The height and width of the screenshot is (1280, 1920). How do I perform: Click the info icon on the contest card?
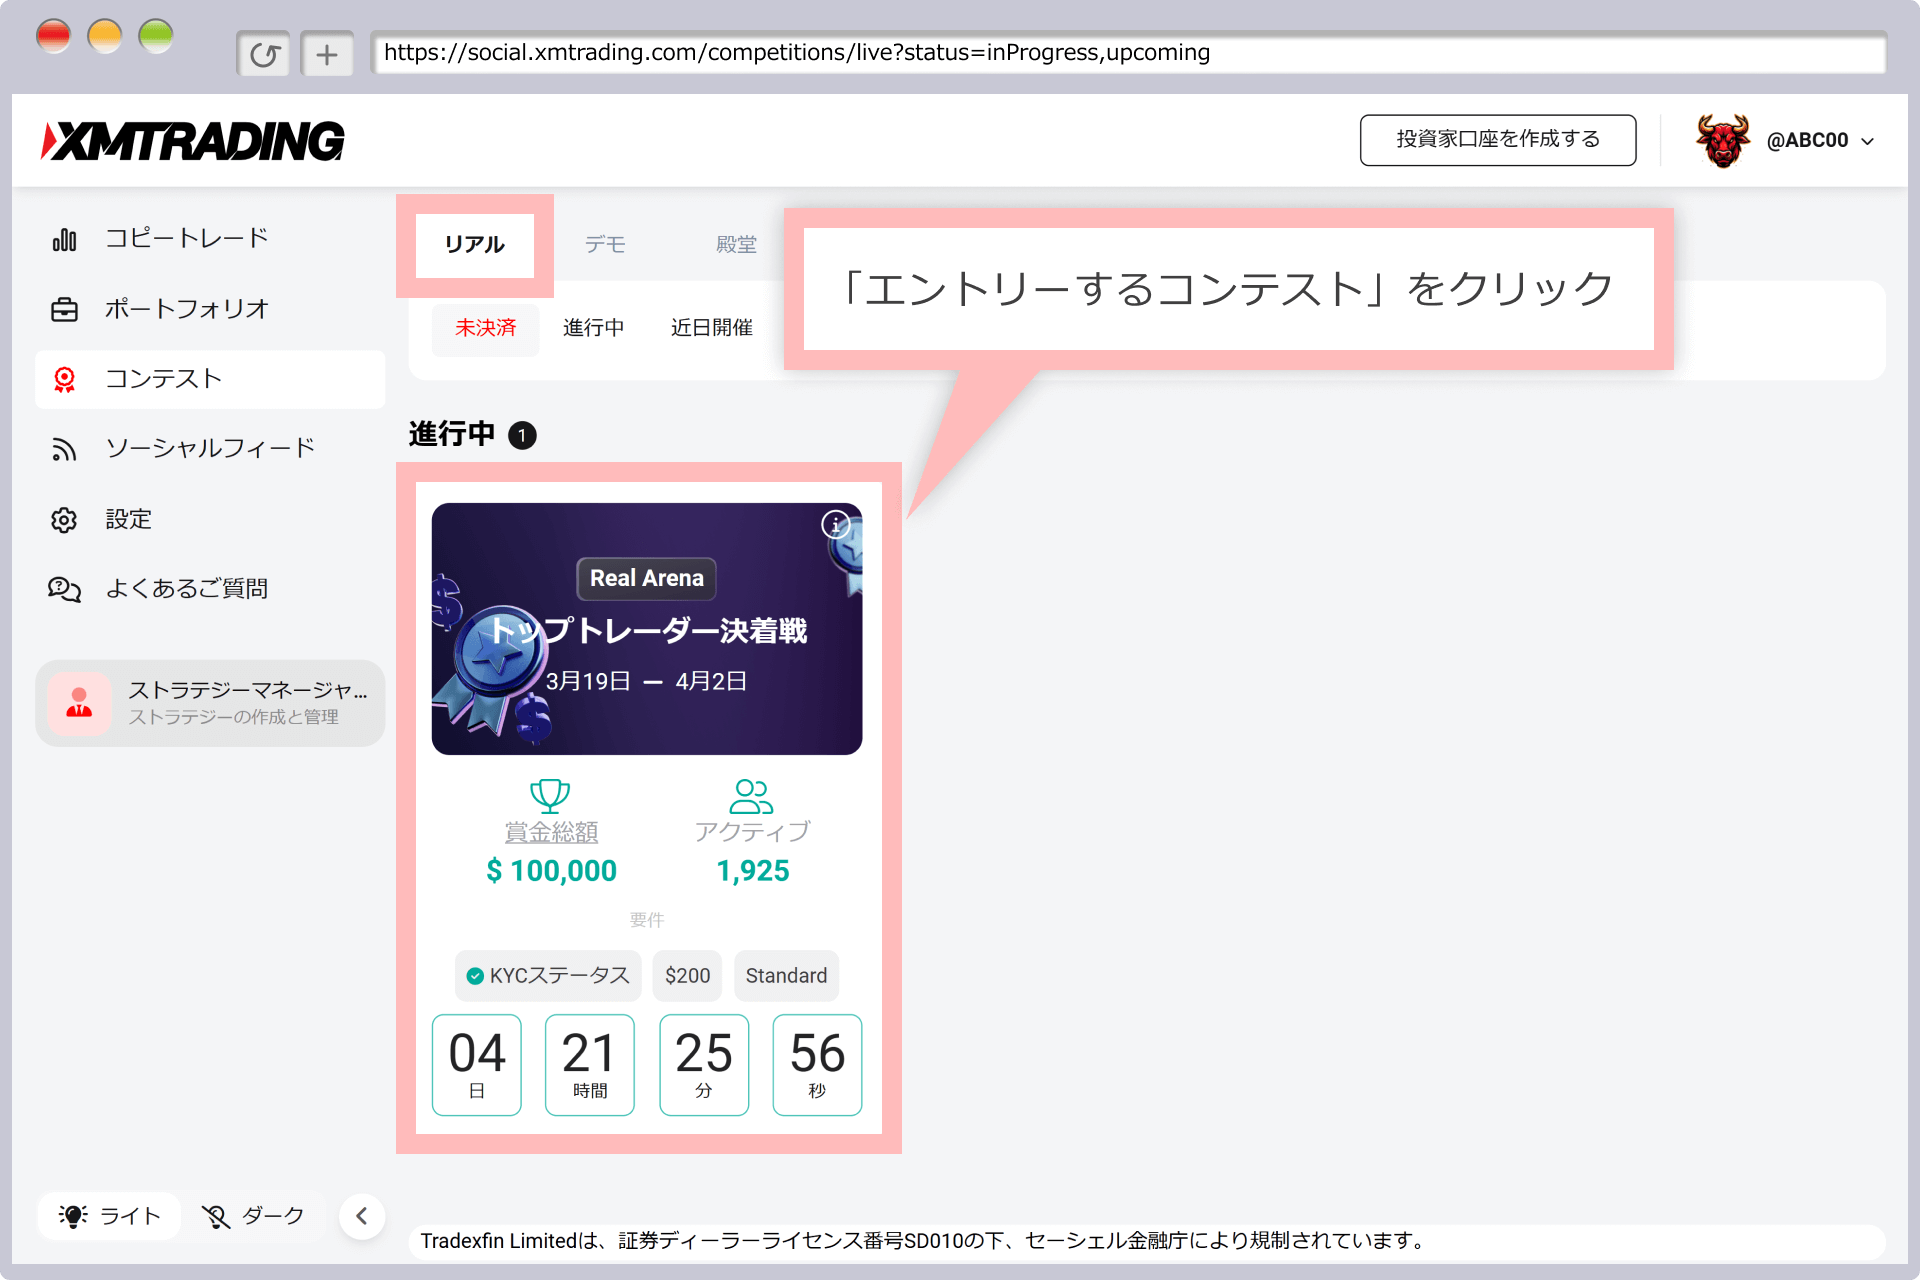tap(836, 525)
